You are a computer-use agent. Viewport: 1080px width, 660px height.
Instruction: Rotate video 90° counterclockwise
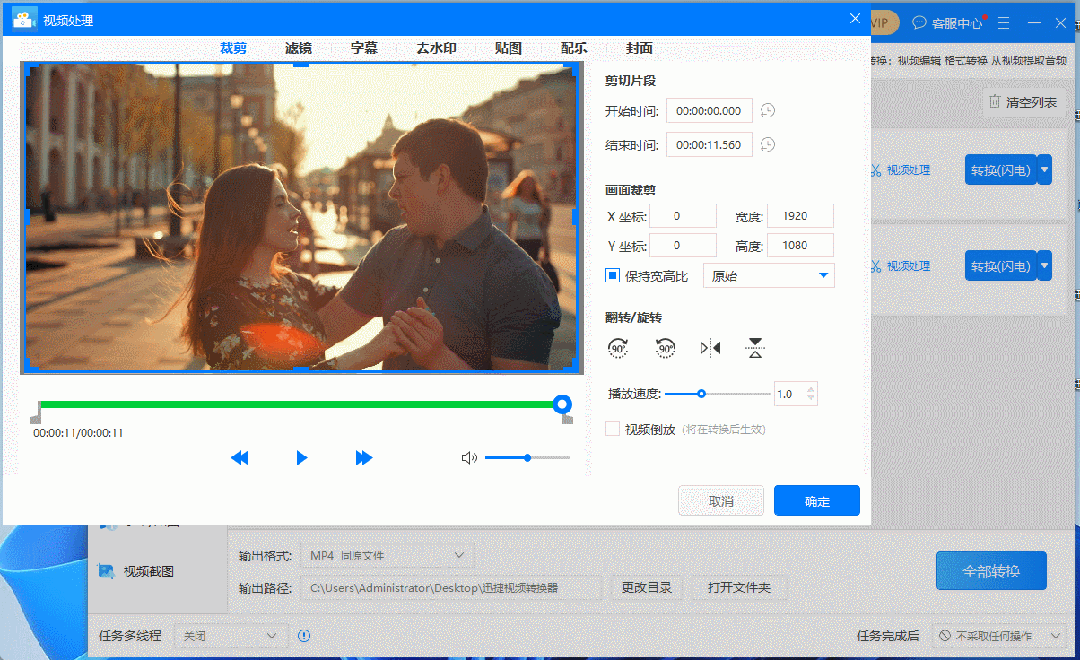pyautogui.click(x=665, y=348)
